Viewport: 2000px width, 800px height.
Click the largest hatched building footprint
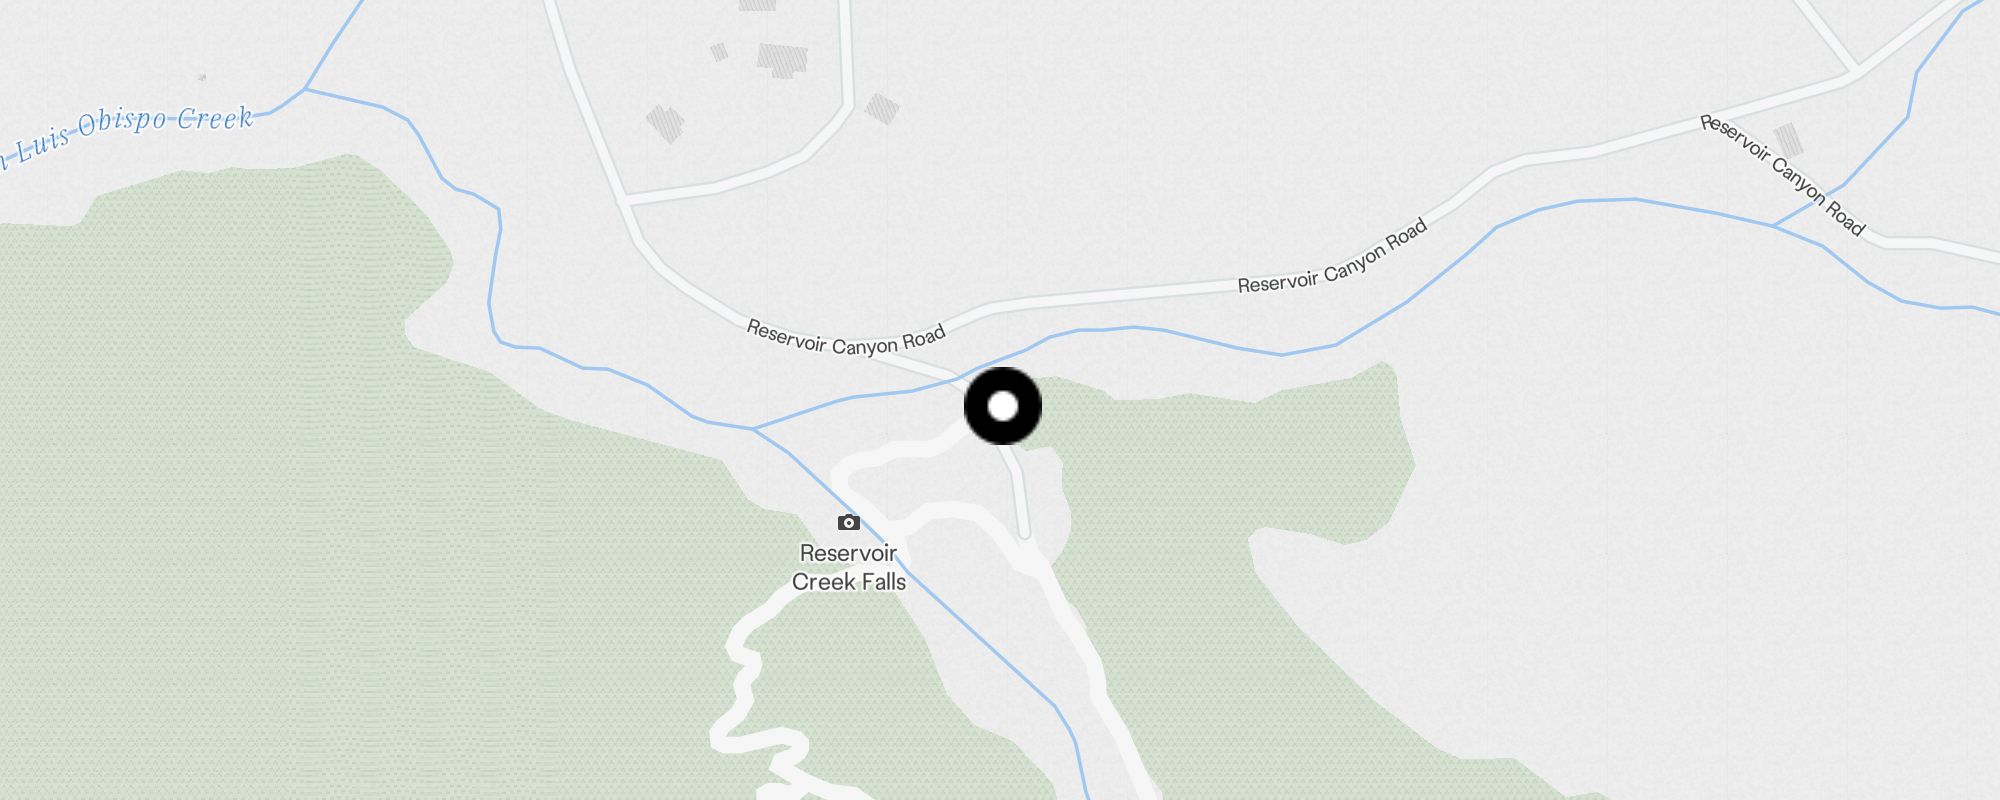click(782, 60)
